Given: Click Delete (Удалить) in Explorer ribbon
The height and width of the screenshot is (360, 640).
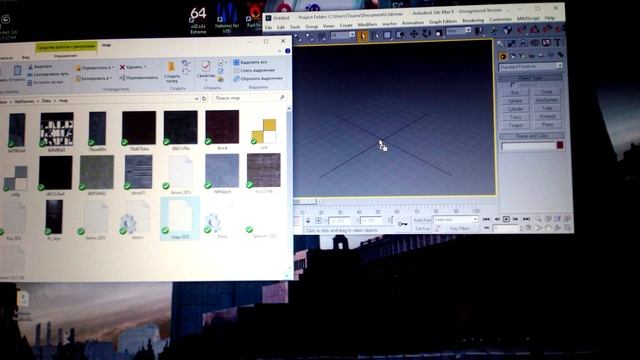Looking at the screenshot, I should pyautogui.click(x=133, y=67).
